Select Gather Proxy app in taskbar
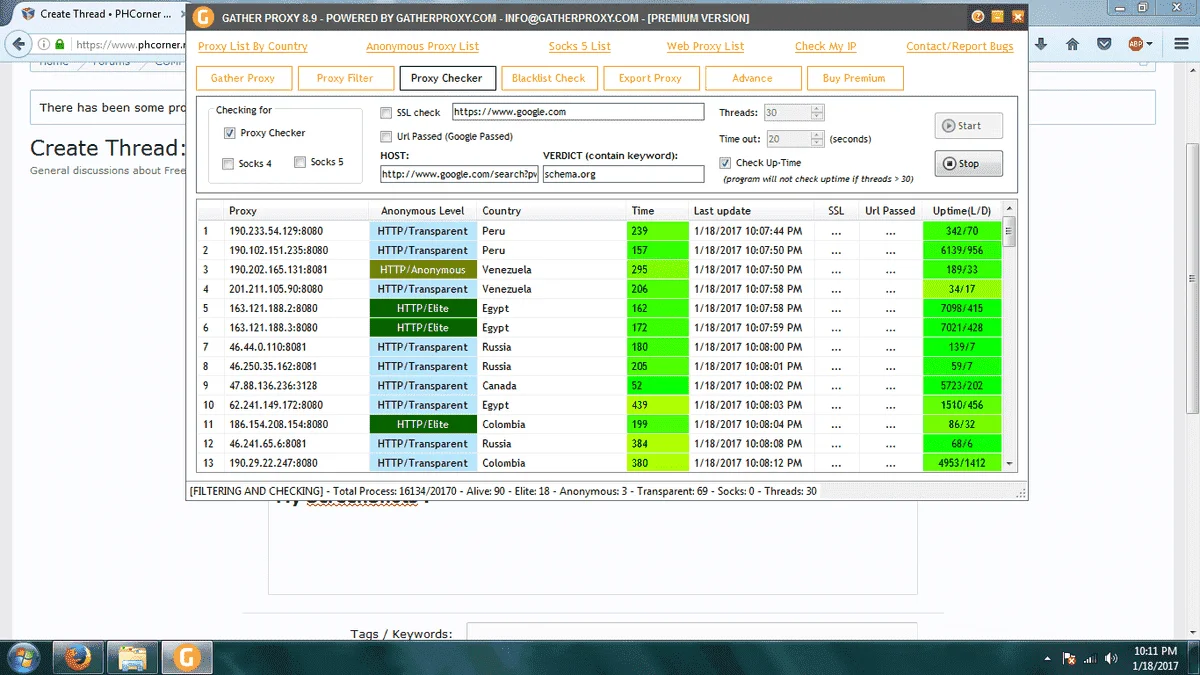Viewport: 1200px width, 675px height. 185,658
